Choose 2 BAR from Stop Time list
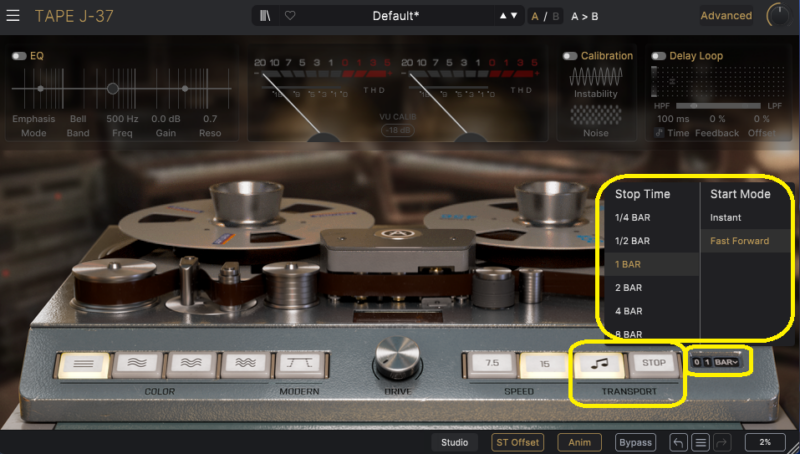 pyautogui.click(x=632, y=287)
